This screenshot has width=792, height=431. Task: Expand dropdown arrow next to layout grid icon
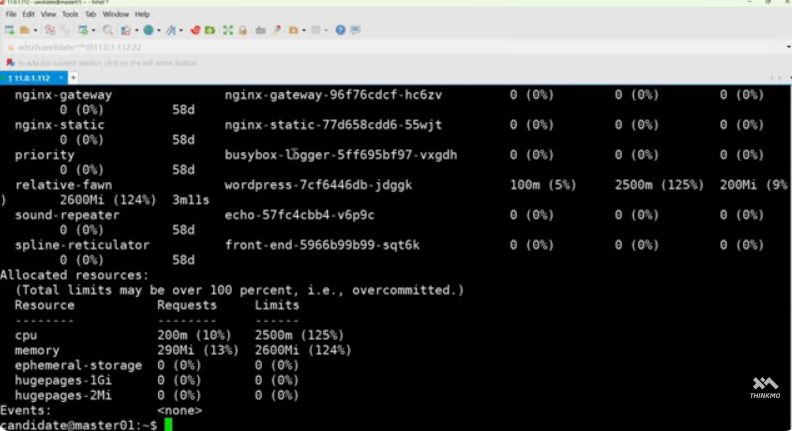coord(328,31)
